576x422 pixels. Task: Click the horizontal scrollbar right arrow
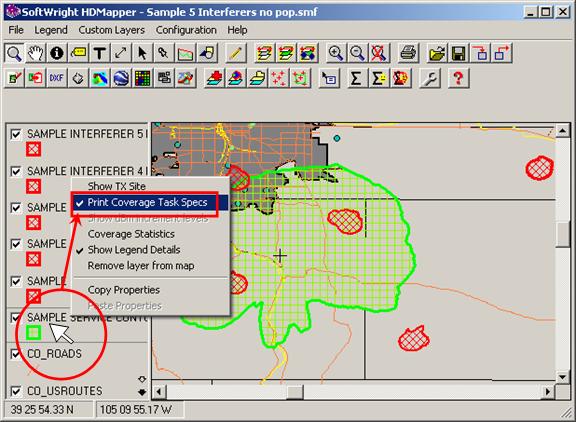click(x=548, y=392)
